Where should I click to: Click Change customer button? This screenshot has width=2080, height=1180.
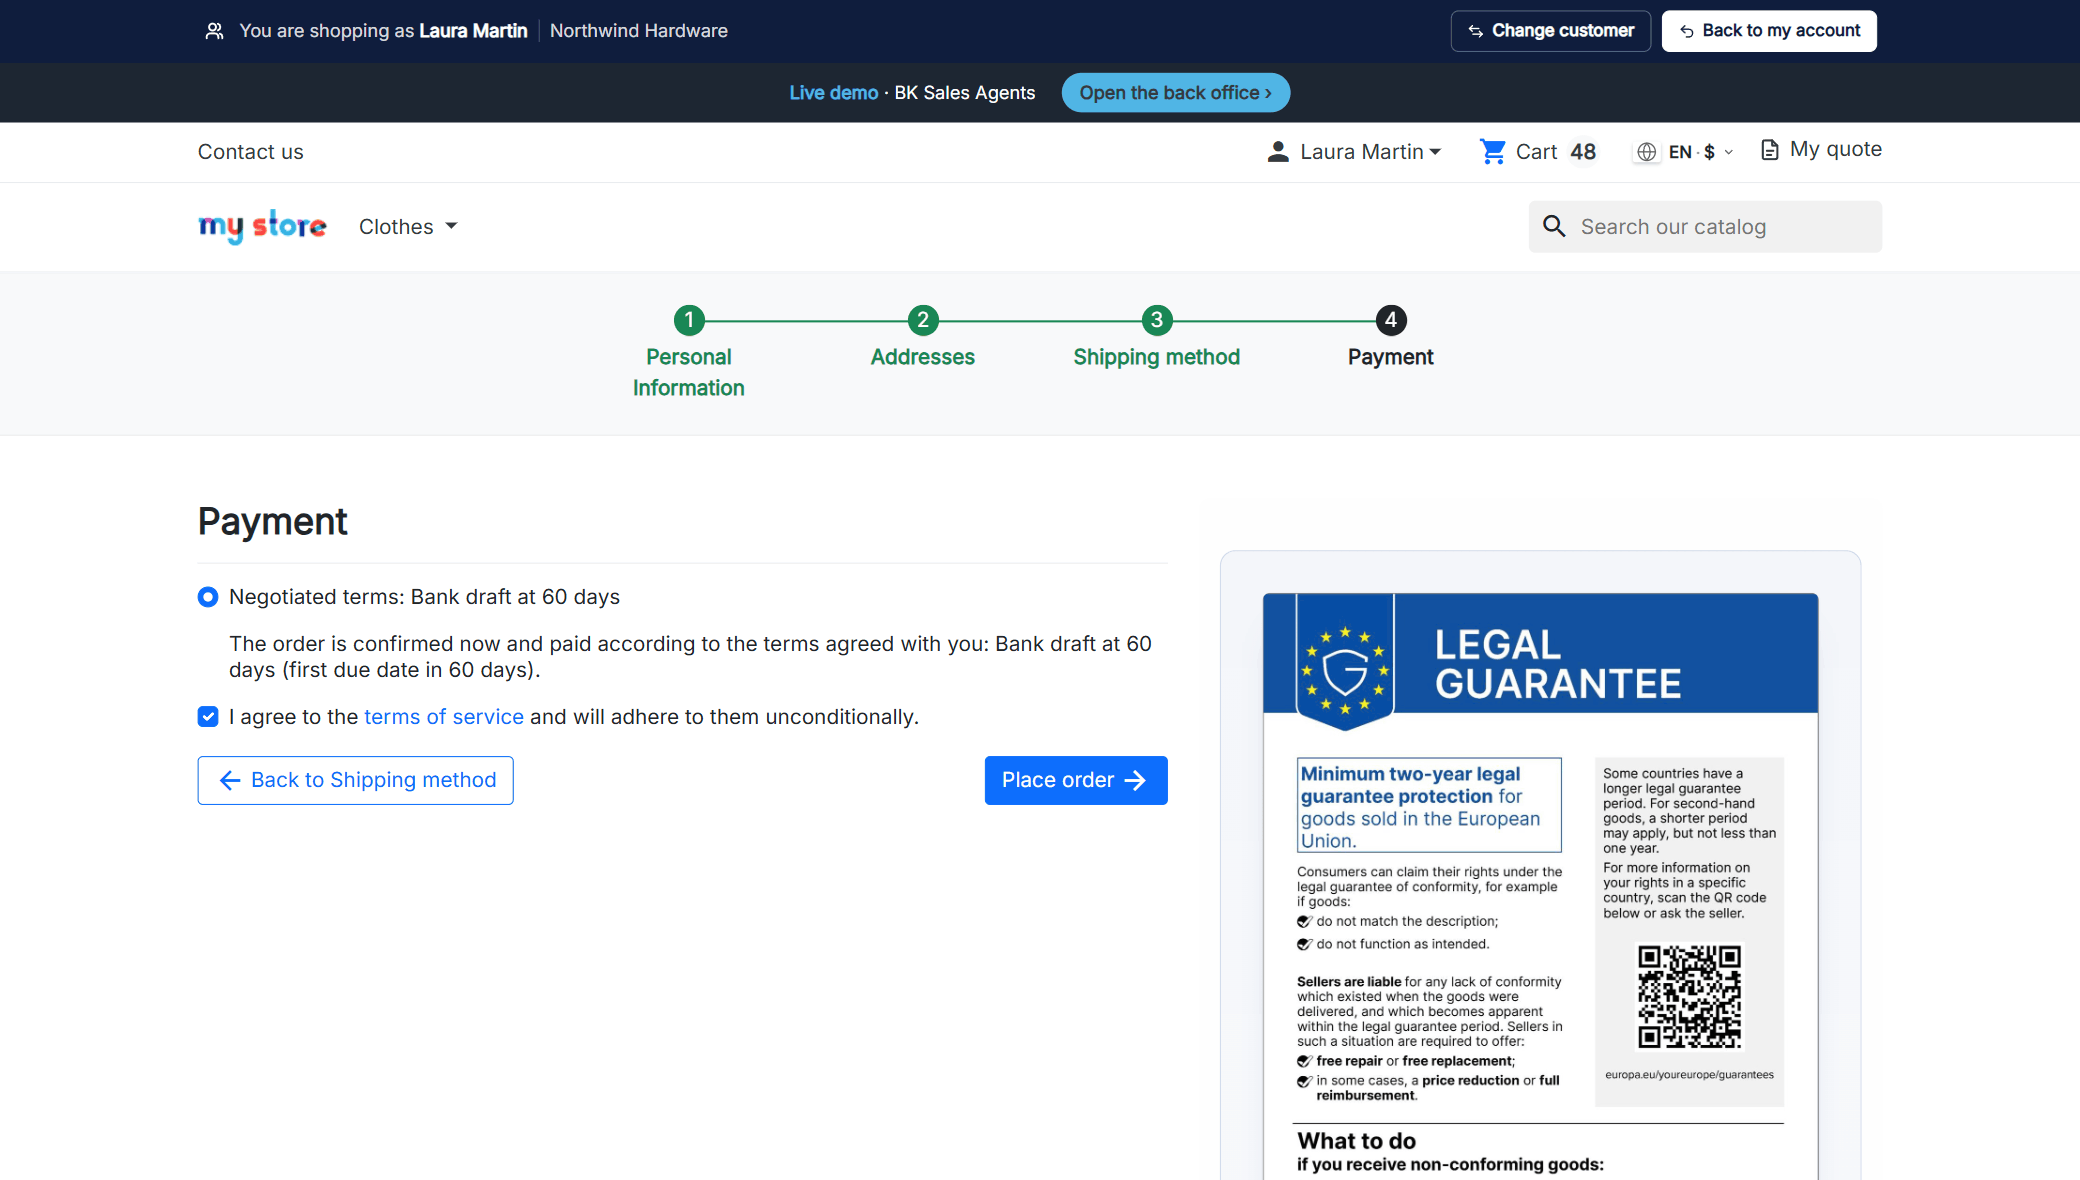(1551, 31)
